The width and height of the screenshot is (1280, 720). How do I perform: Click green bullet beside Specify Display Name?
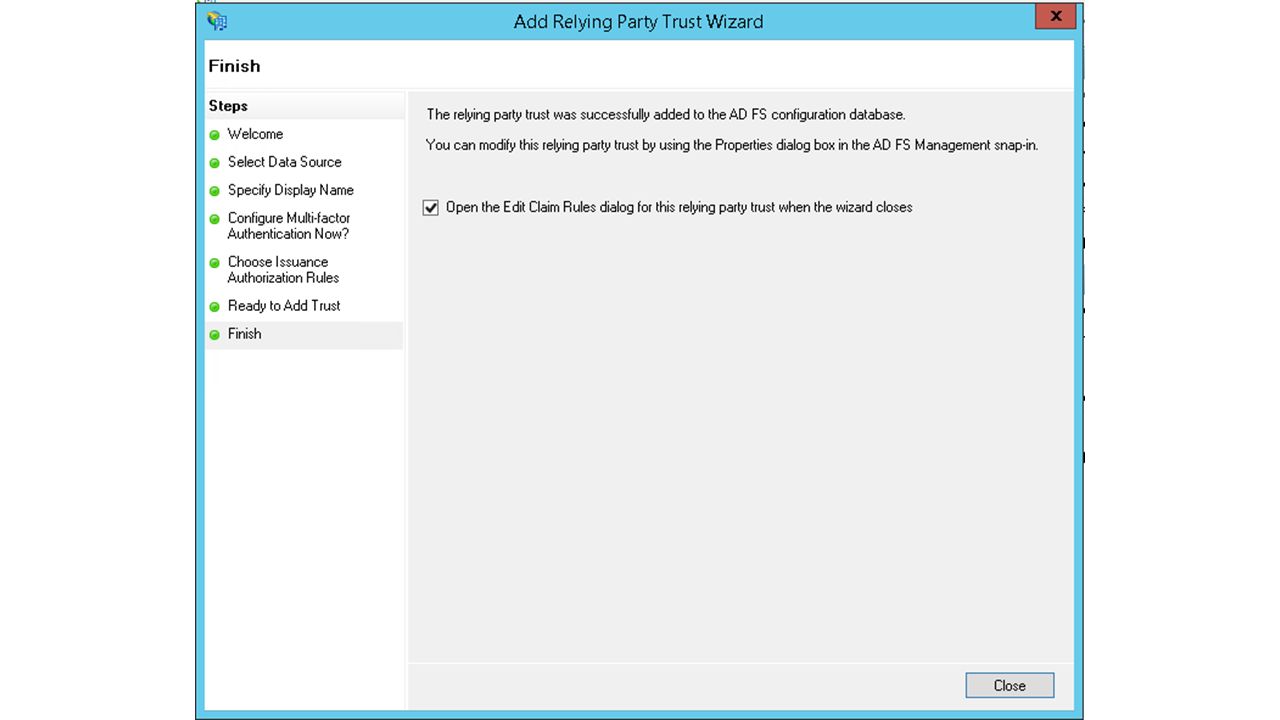click(214, 191)
